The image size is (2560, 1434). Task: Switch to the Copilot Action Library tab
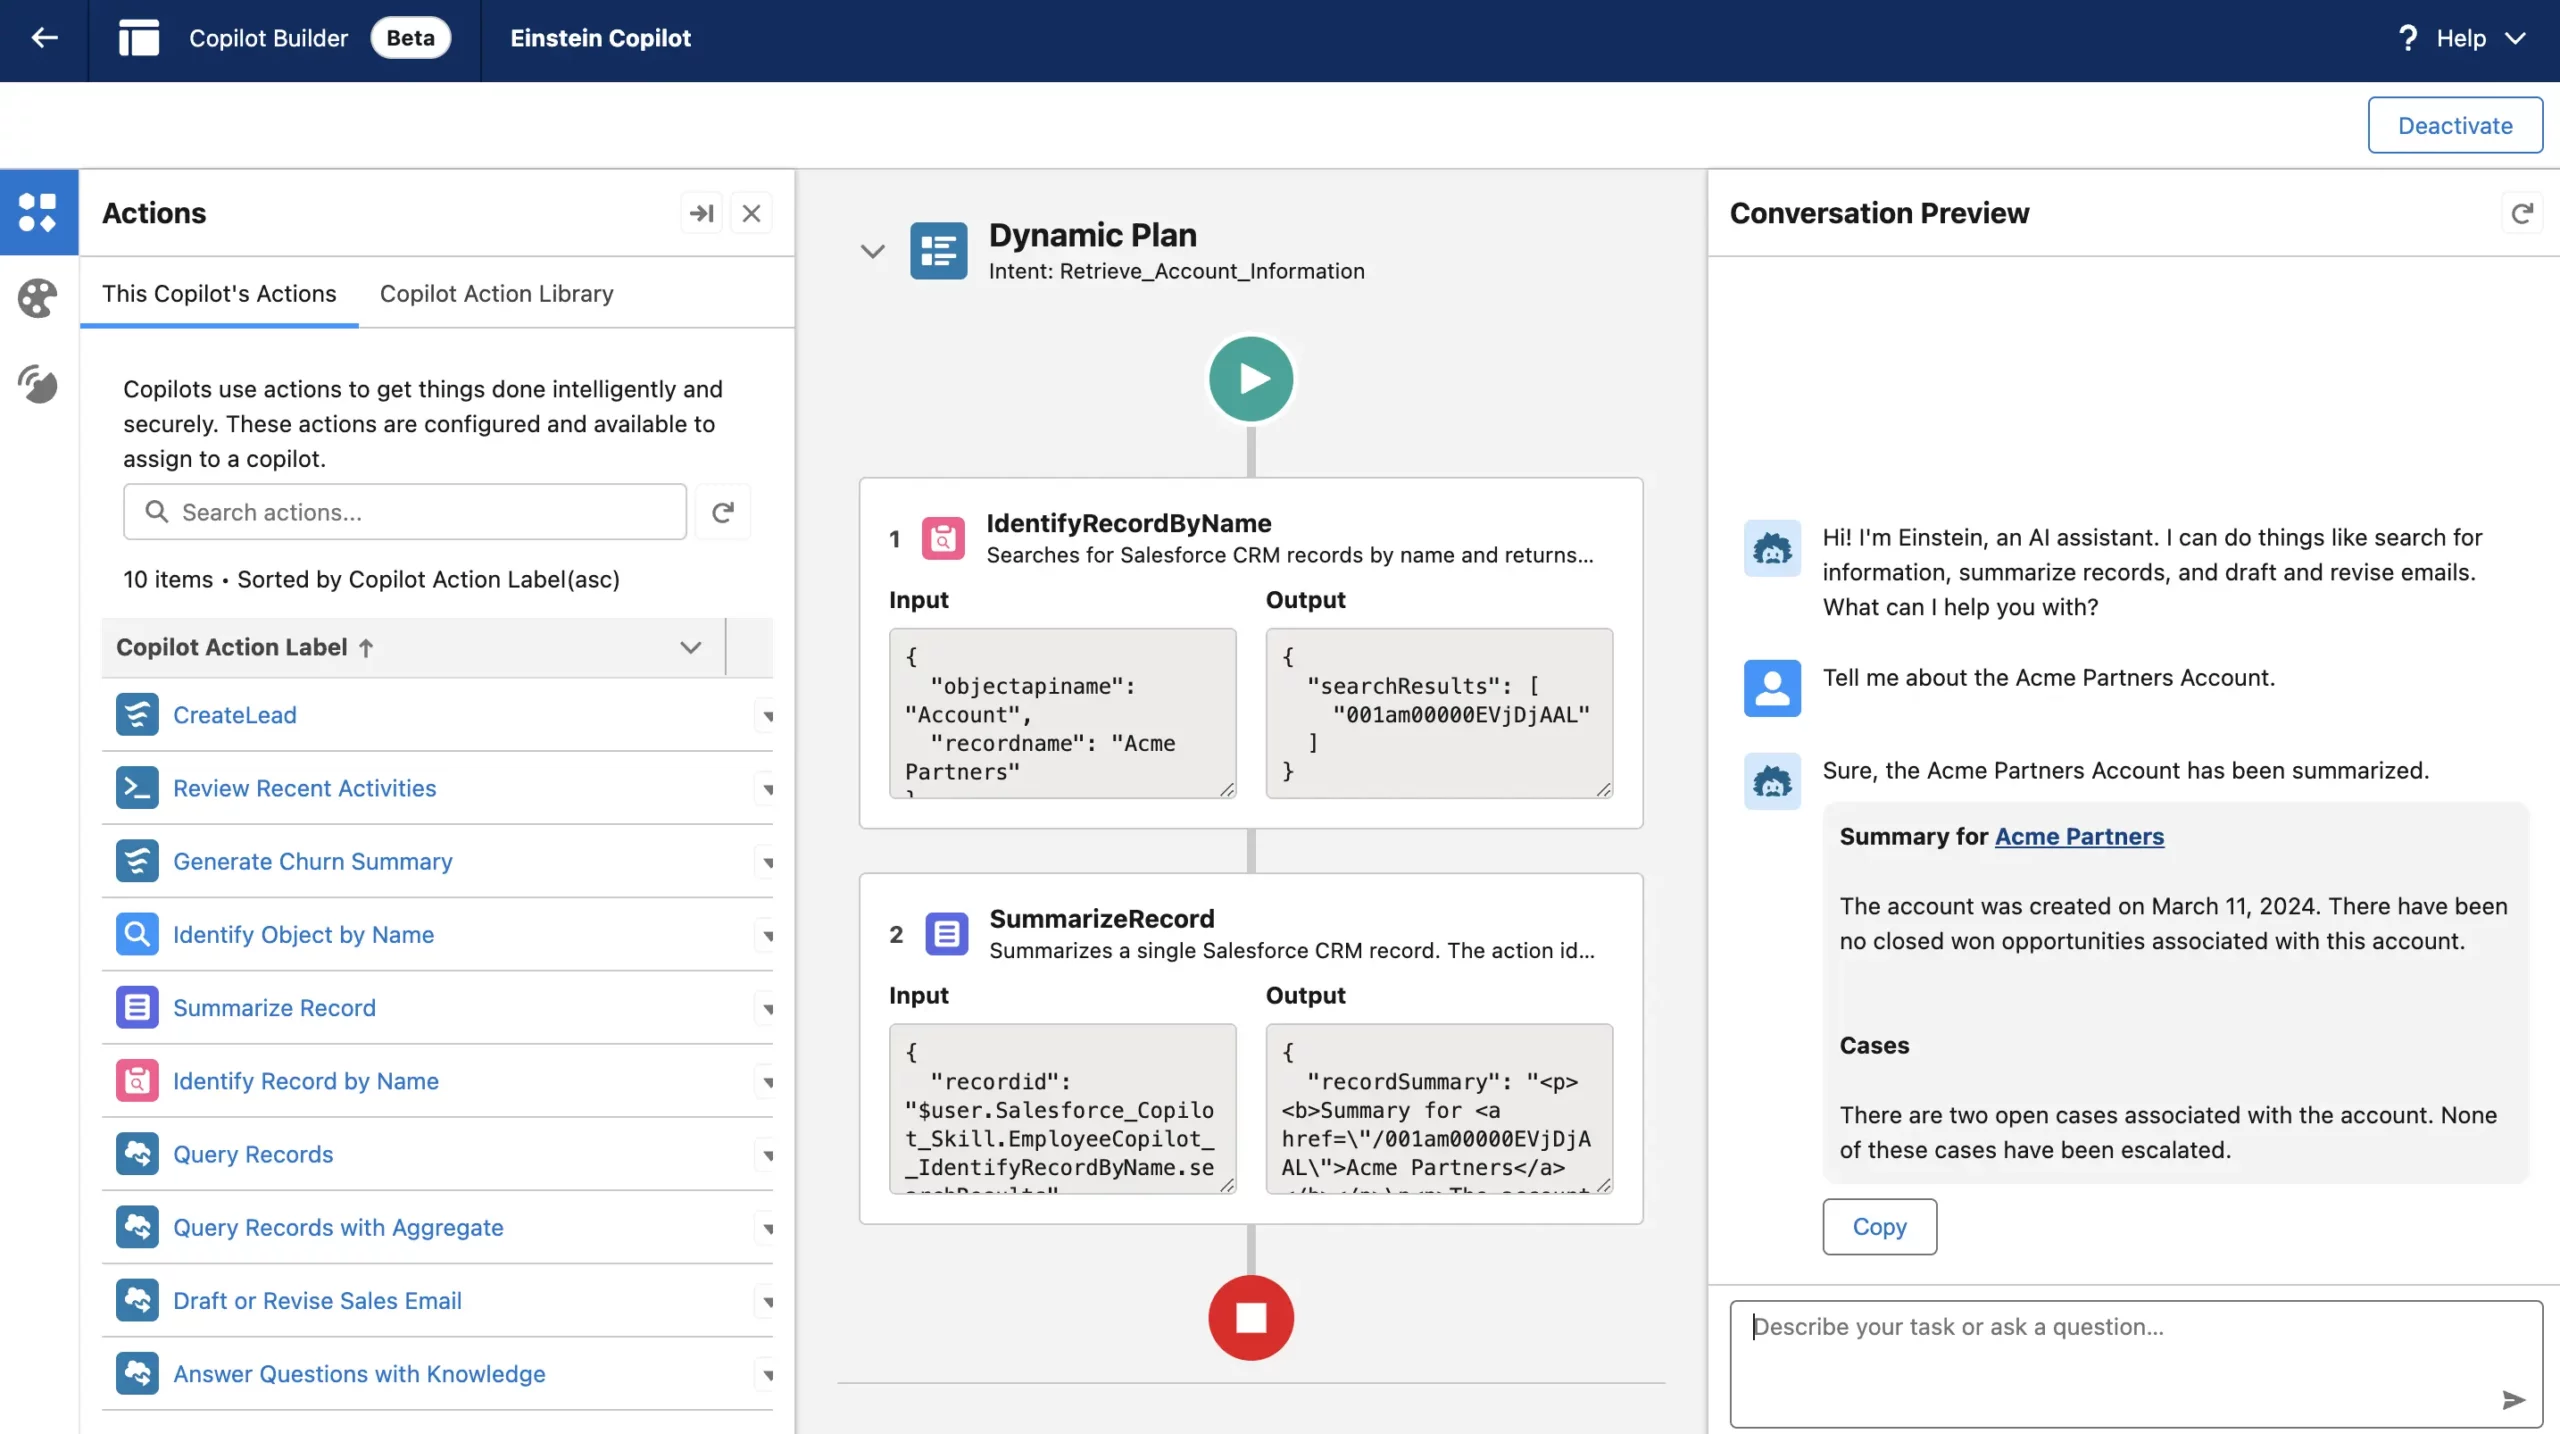pyautogui.click(x=496, y=293)
